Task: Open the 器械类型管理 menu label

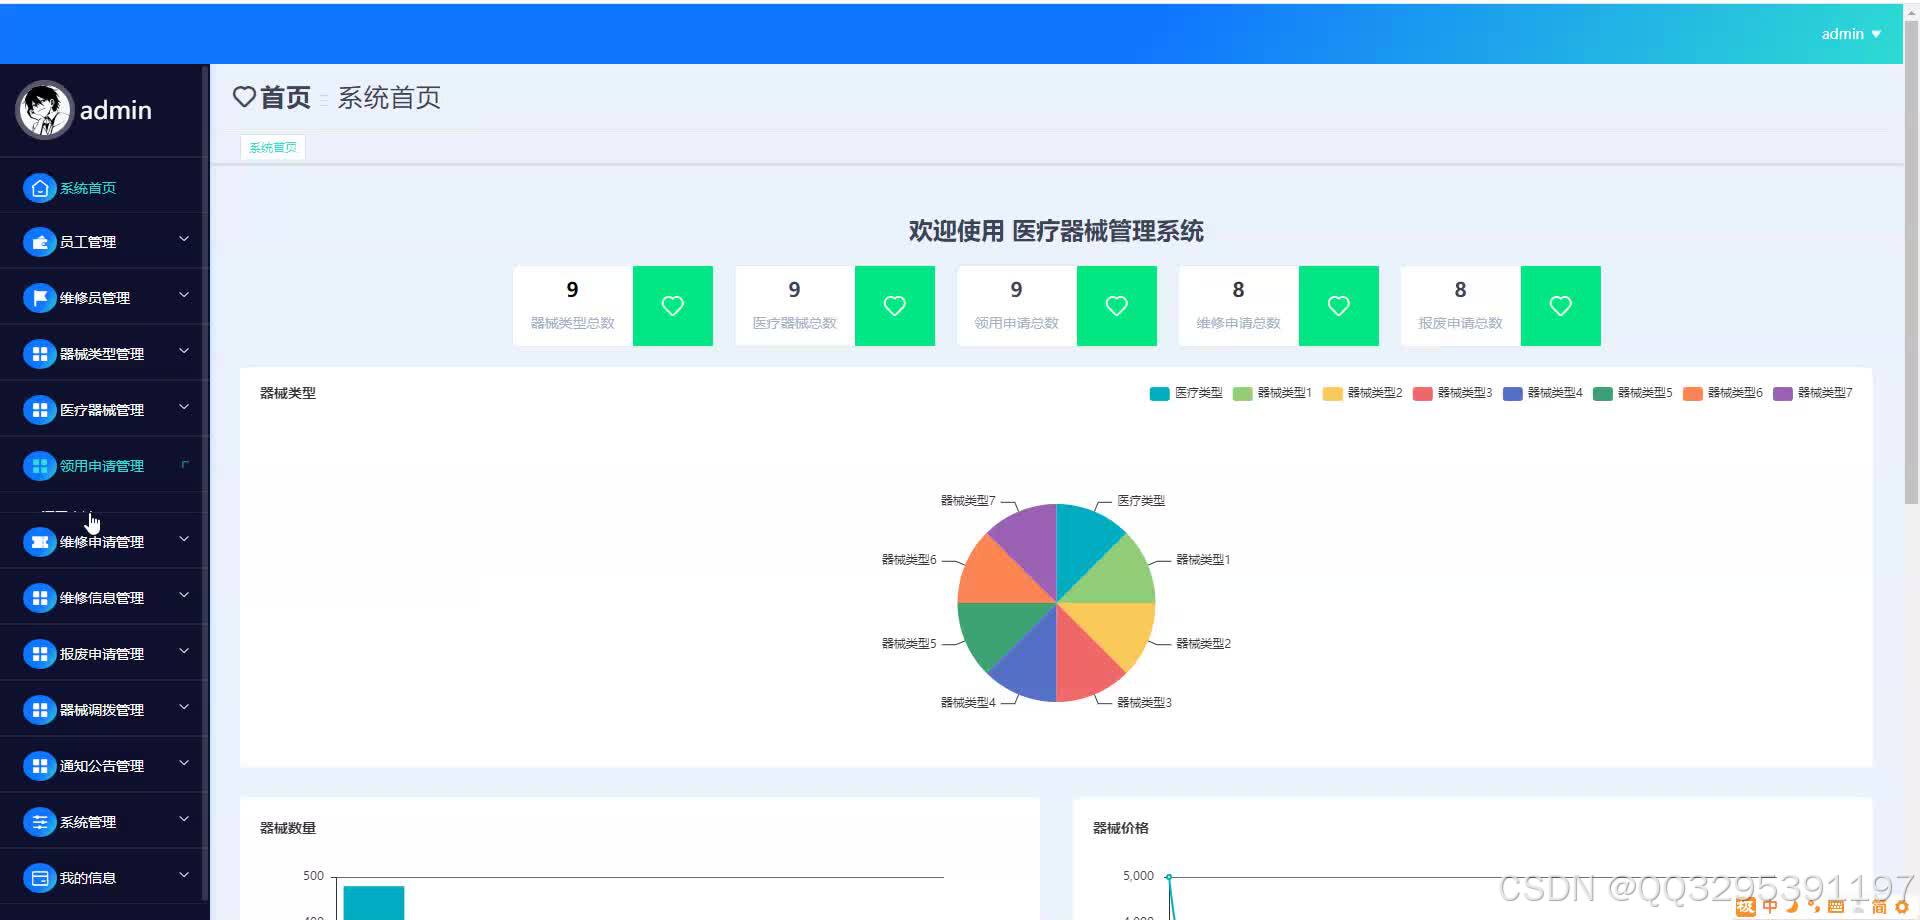Action: point(102,354)
